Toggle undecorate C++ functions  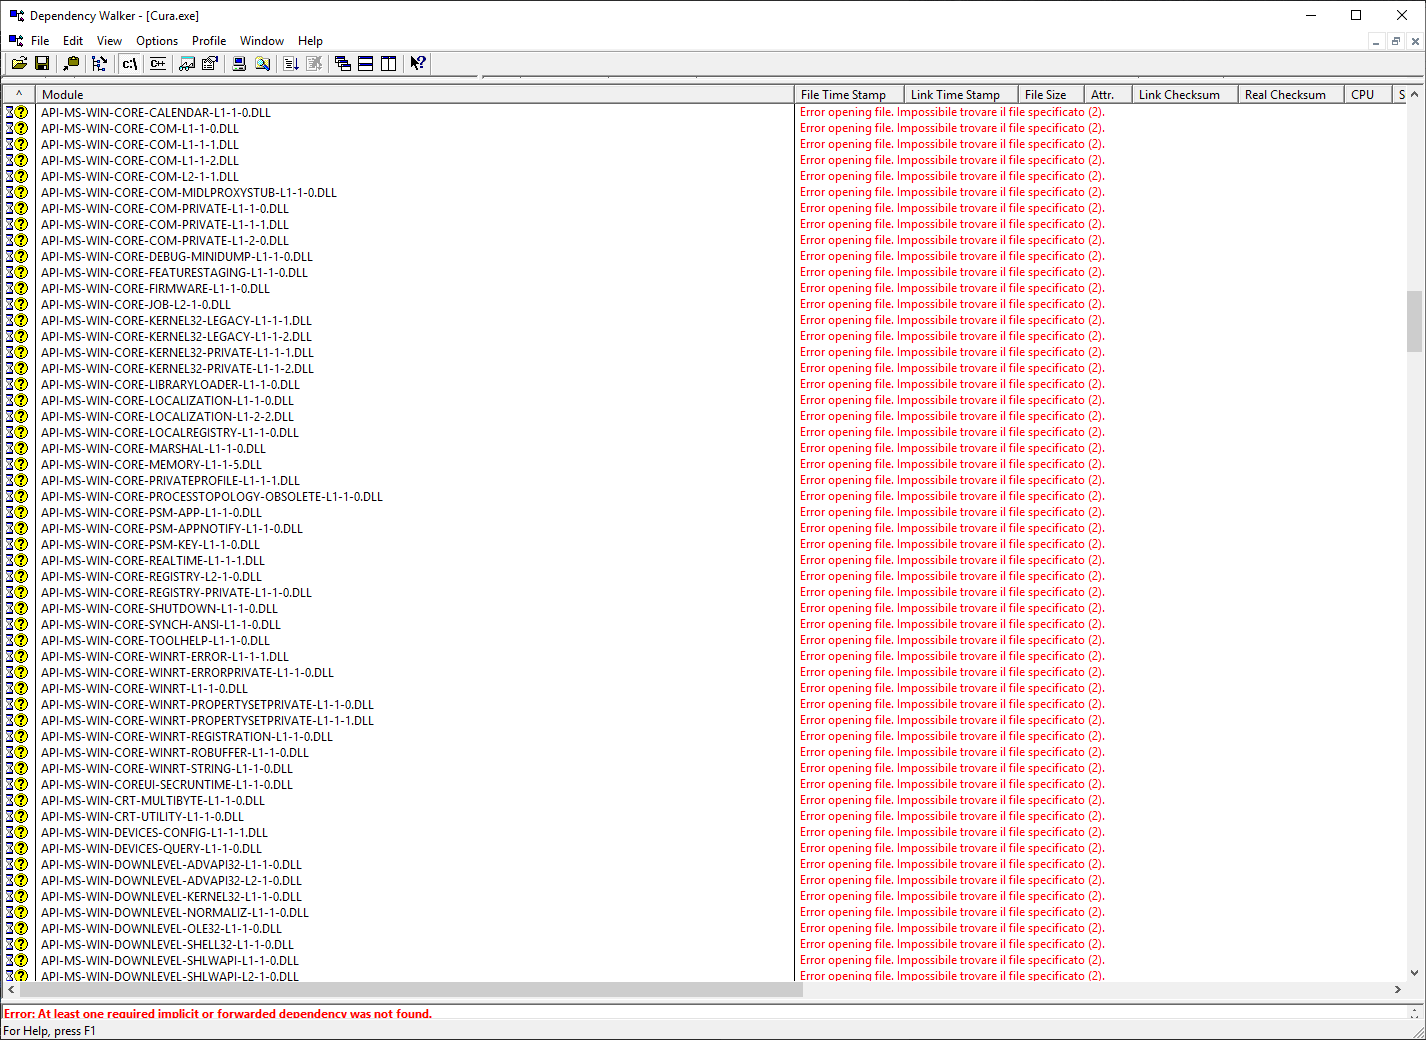(x=157, y=63)
